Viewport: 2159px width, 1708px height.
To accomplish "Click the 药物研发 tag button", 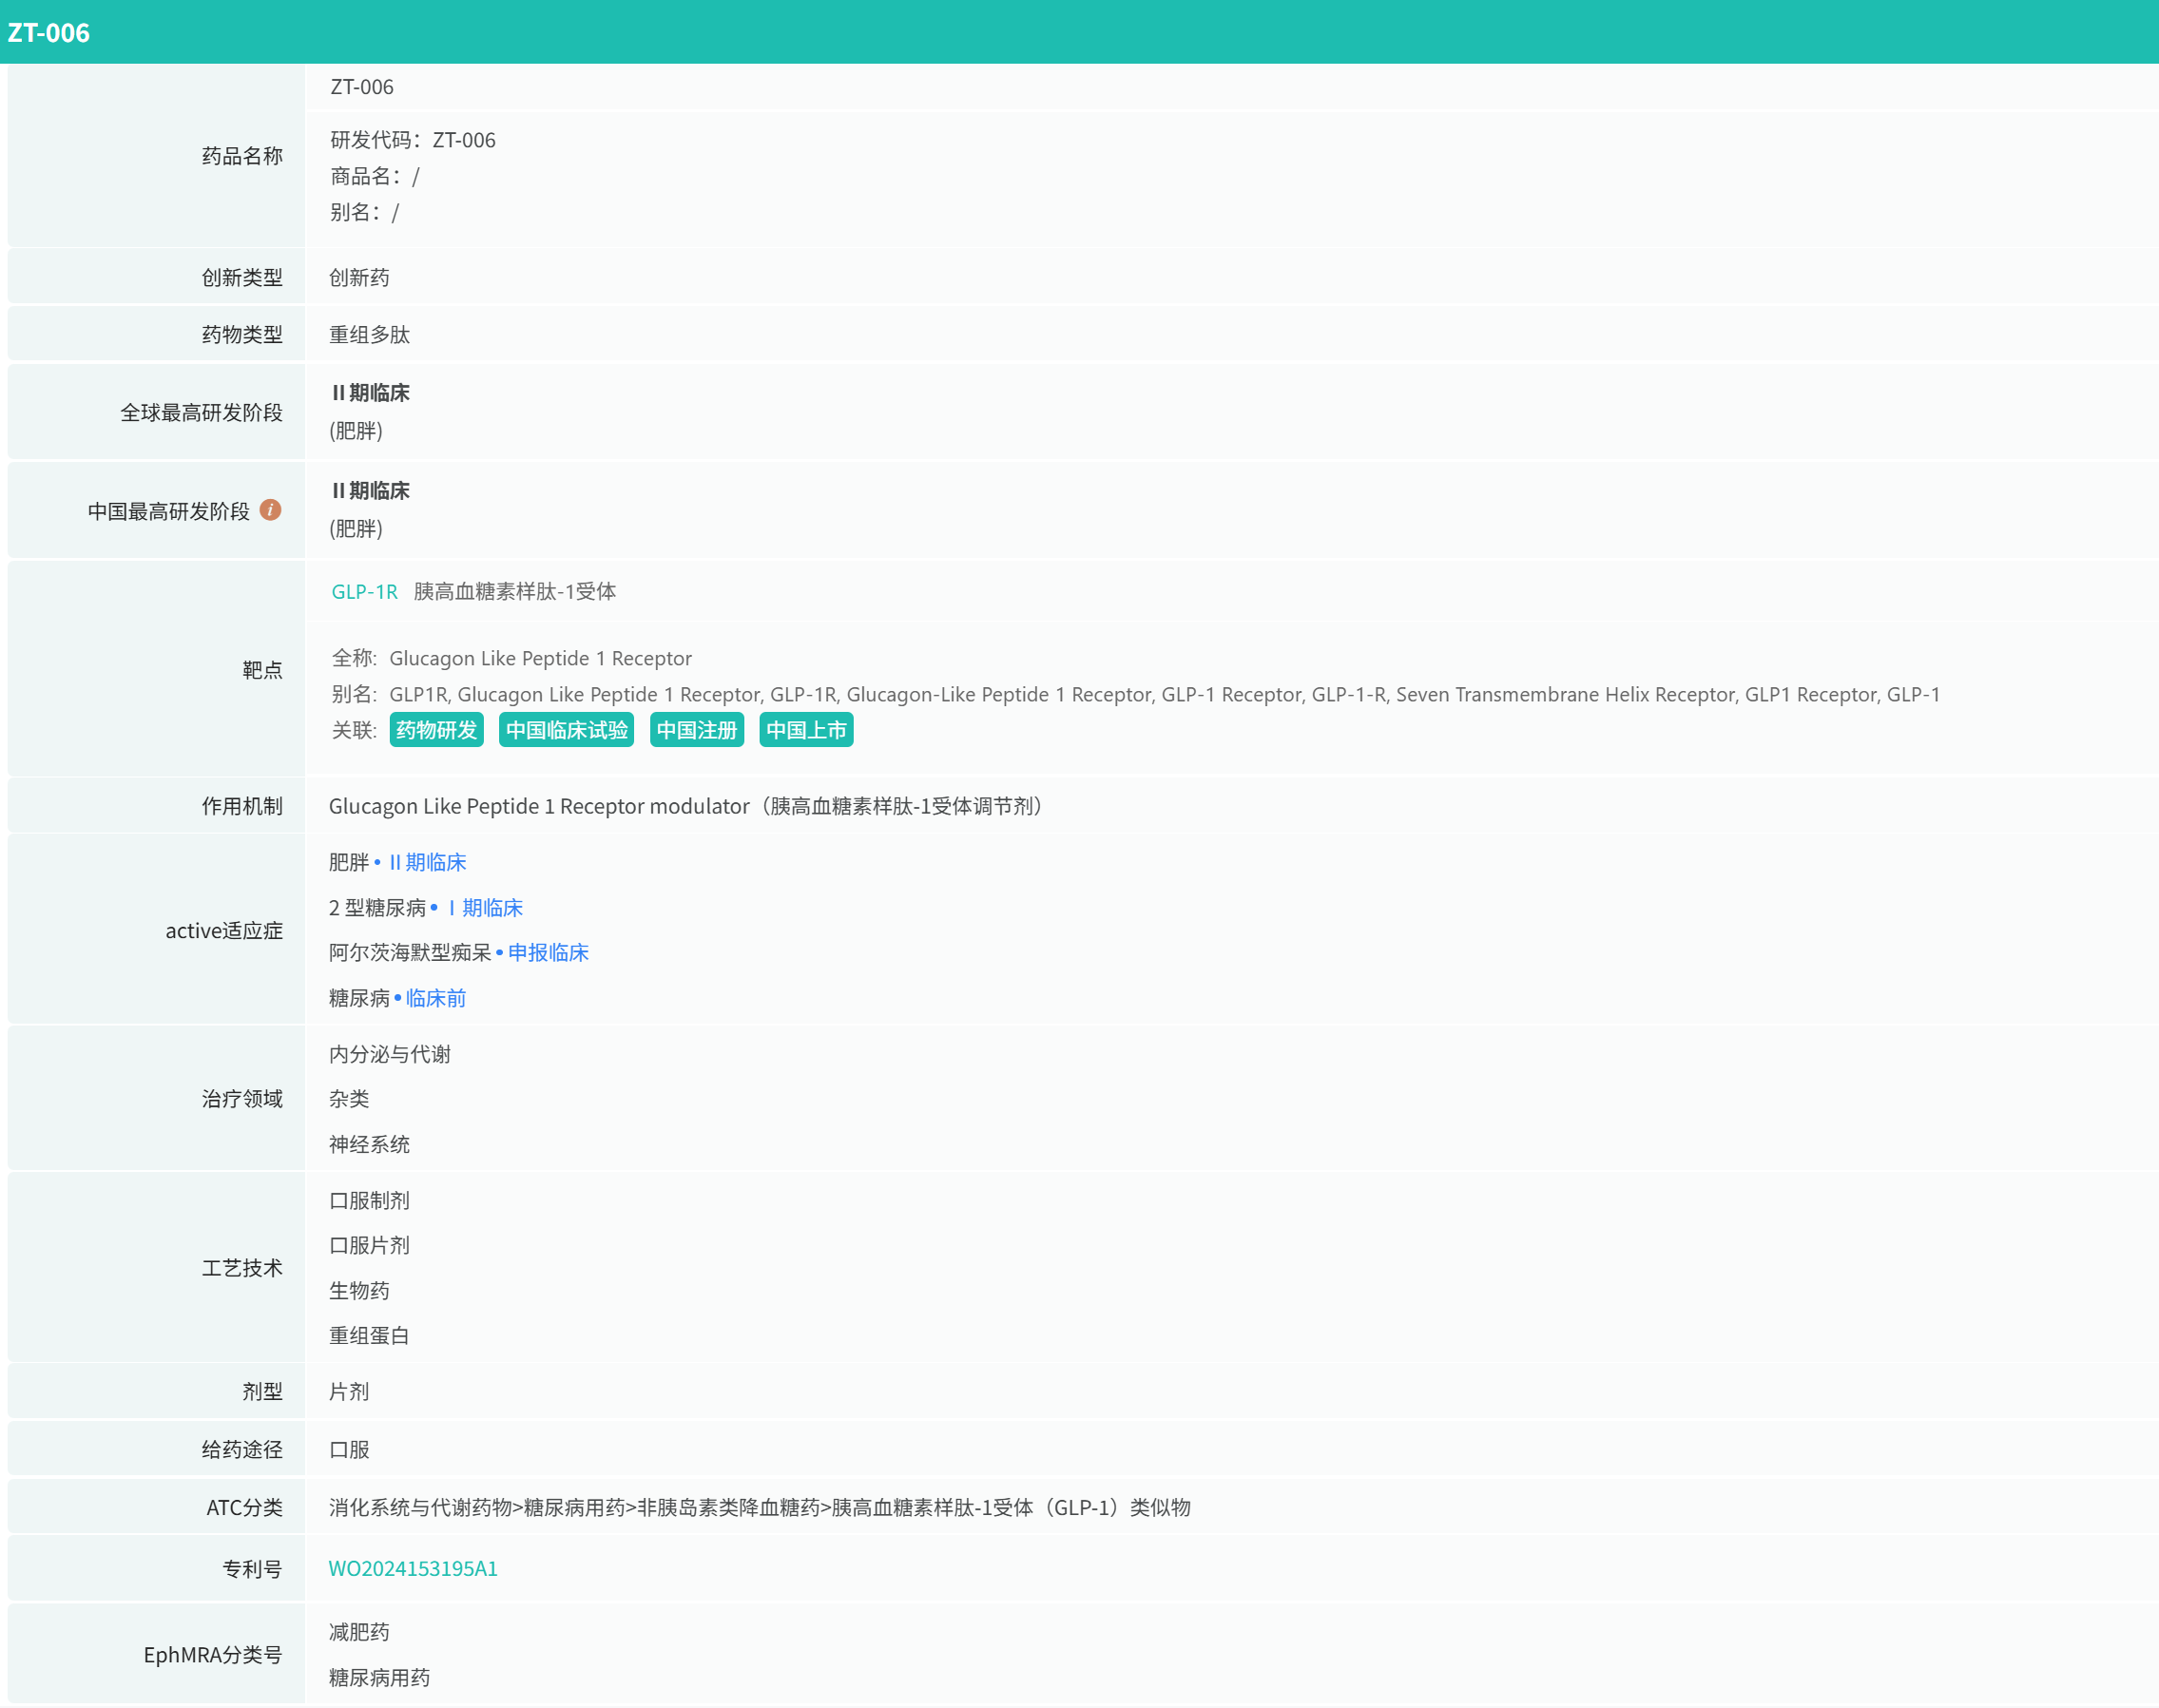I will pos(436,730).
